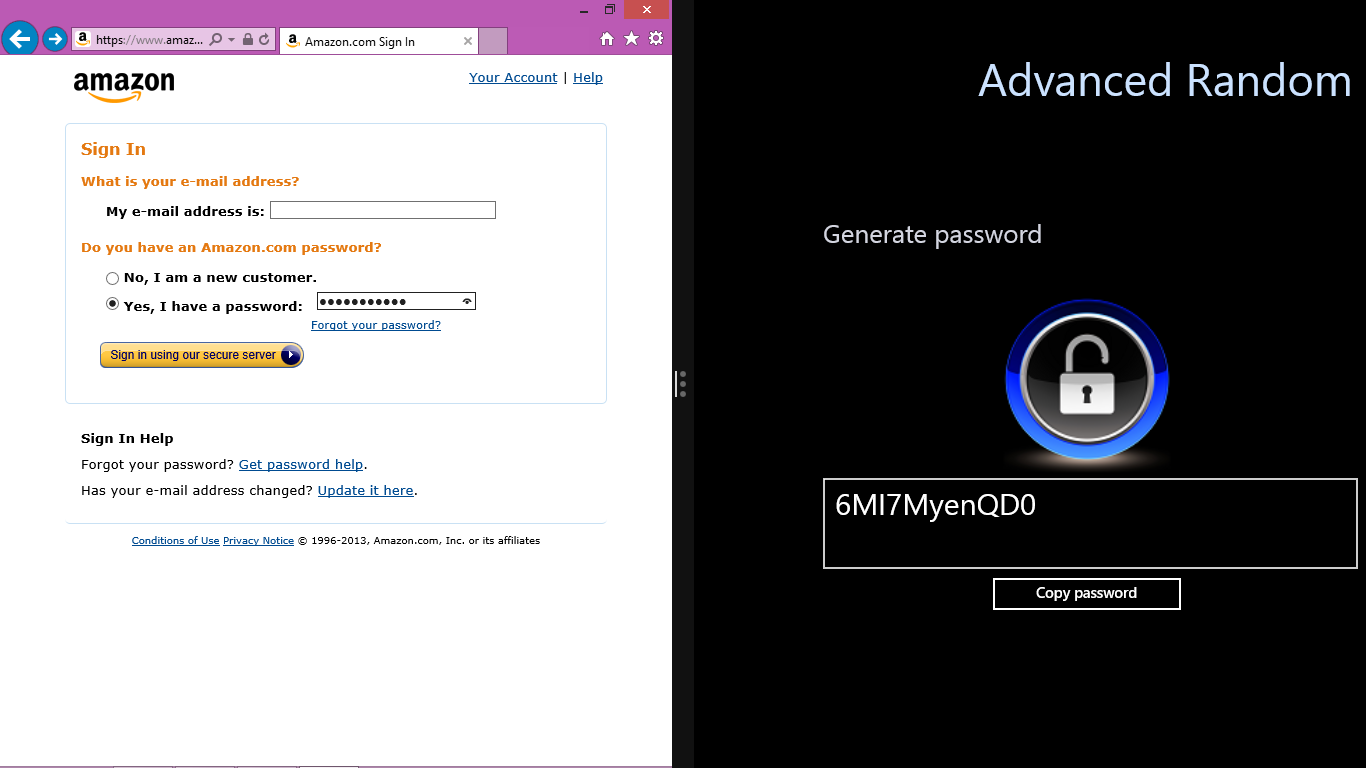Select the Amazon.com Sign In tab
Viewport: 1366px width, 768px height.
[379, 41]
